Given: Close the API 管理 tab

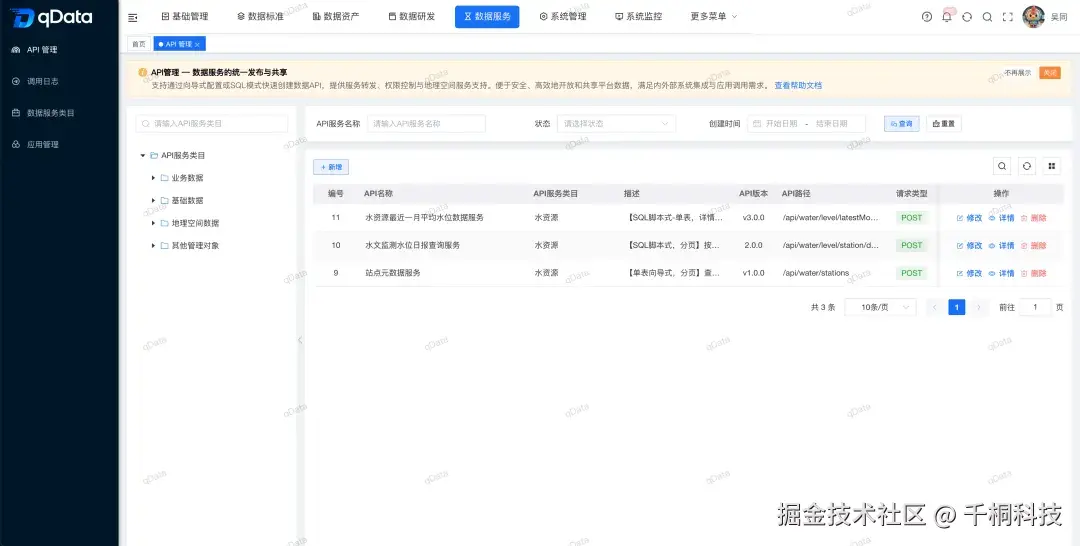Looking at the screenshot, I should click(x=197, y=44).
